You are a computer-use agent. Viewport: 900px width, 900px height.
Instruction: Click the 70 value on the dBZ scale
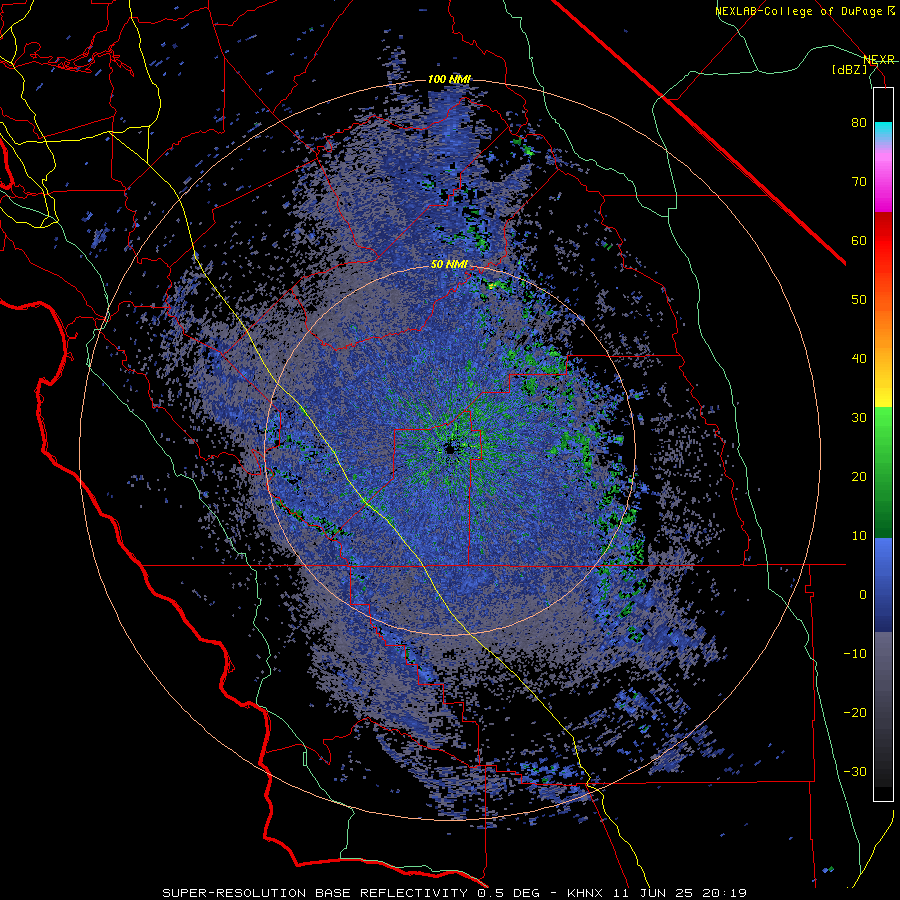tap(859, 182)
